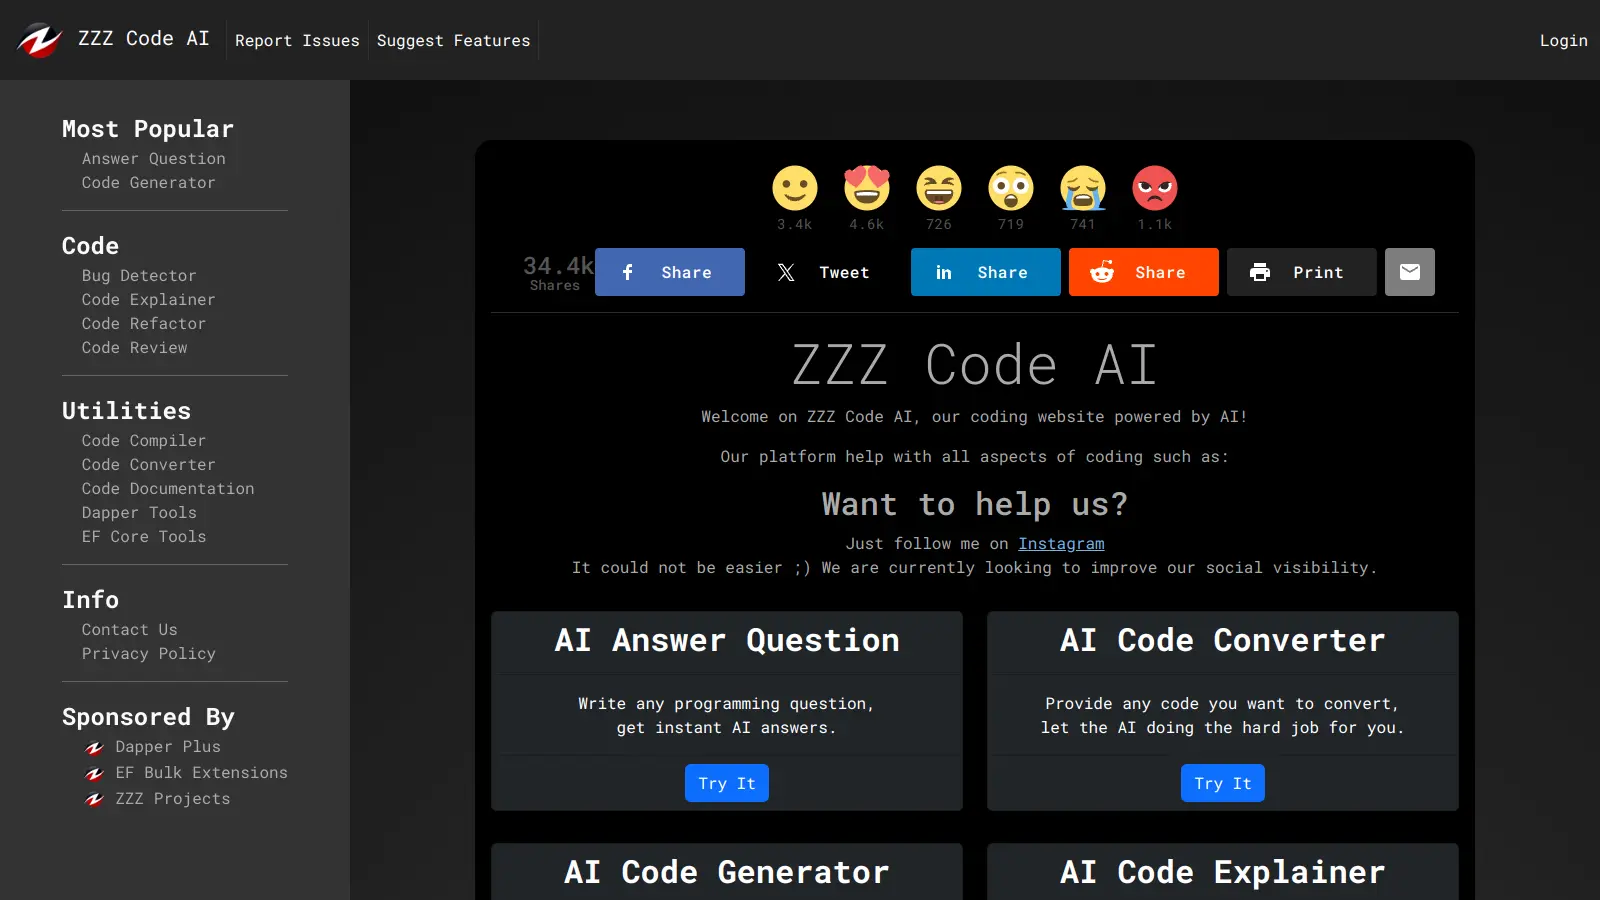The width and height of the screenshot is (1600, 900).
Task: React with the laughing emoji
Action: [938, 188]
